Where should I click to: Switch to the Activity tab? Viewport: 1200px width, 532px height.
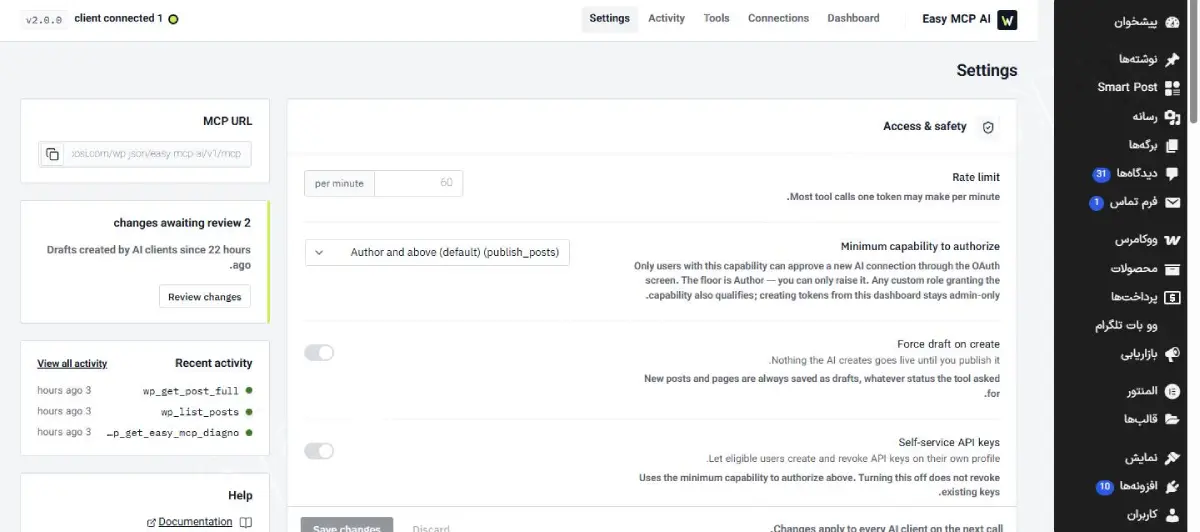coord(666,18)
